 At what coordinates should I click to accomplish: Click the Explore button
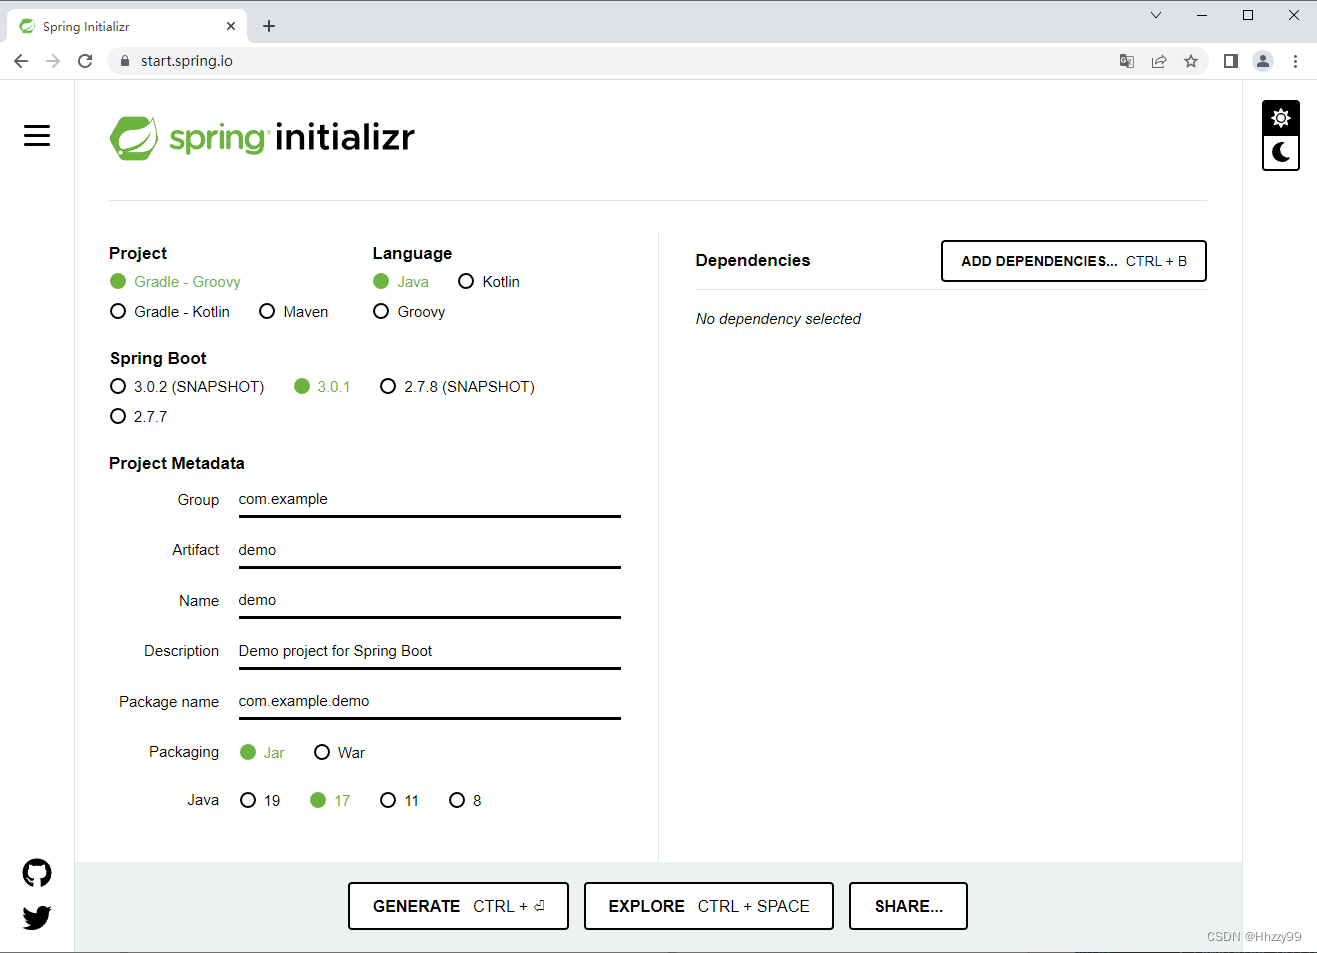pos(709,906)
